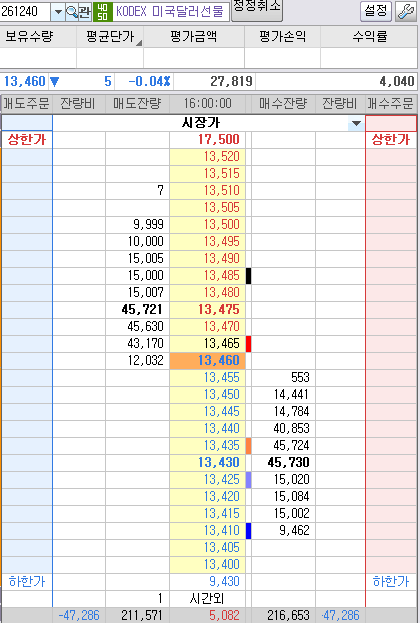Open the wrench tools icon
The height and width of the screenshot is (623, 420).
pos(406,11)
